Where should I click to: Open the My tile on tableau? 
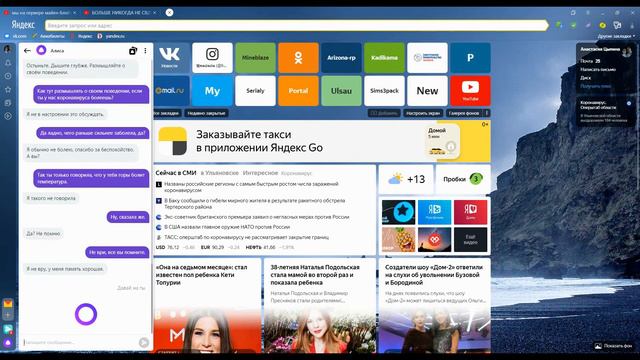click(x=212, y=91)
